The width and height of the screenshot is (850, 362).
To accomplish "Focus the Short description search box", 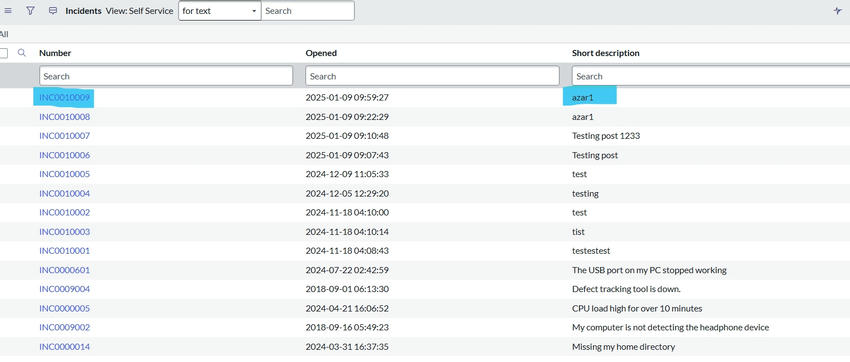I will pyautogui.click(x=711, y=76).
